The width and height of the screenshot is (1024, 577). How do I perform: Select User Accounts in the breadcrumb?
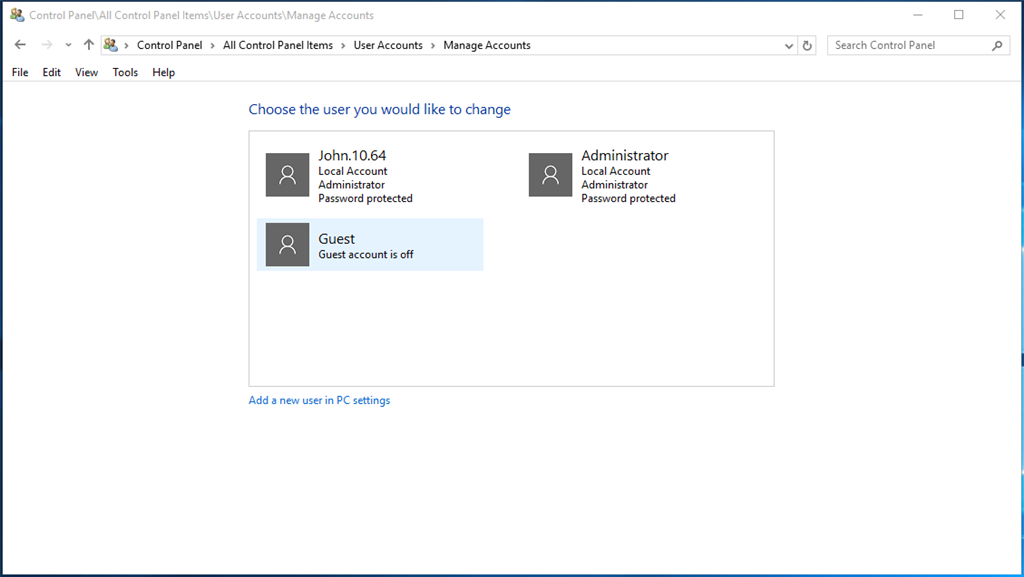(388, 45)
